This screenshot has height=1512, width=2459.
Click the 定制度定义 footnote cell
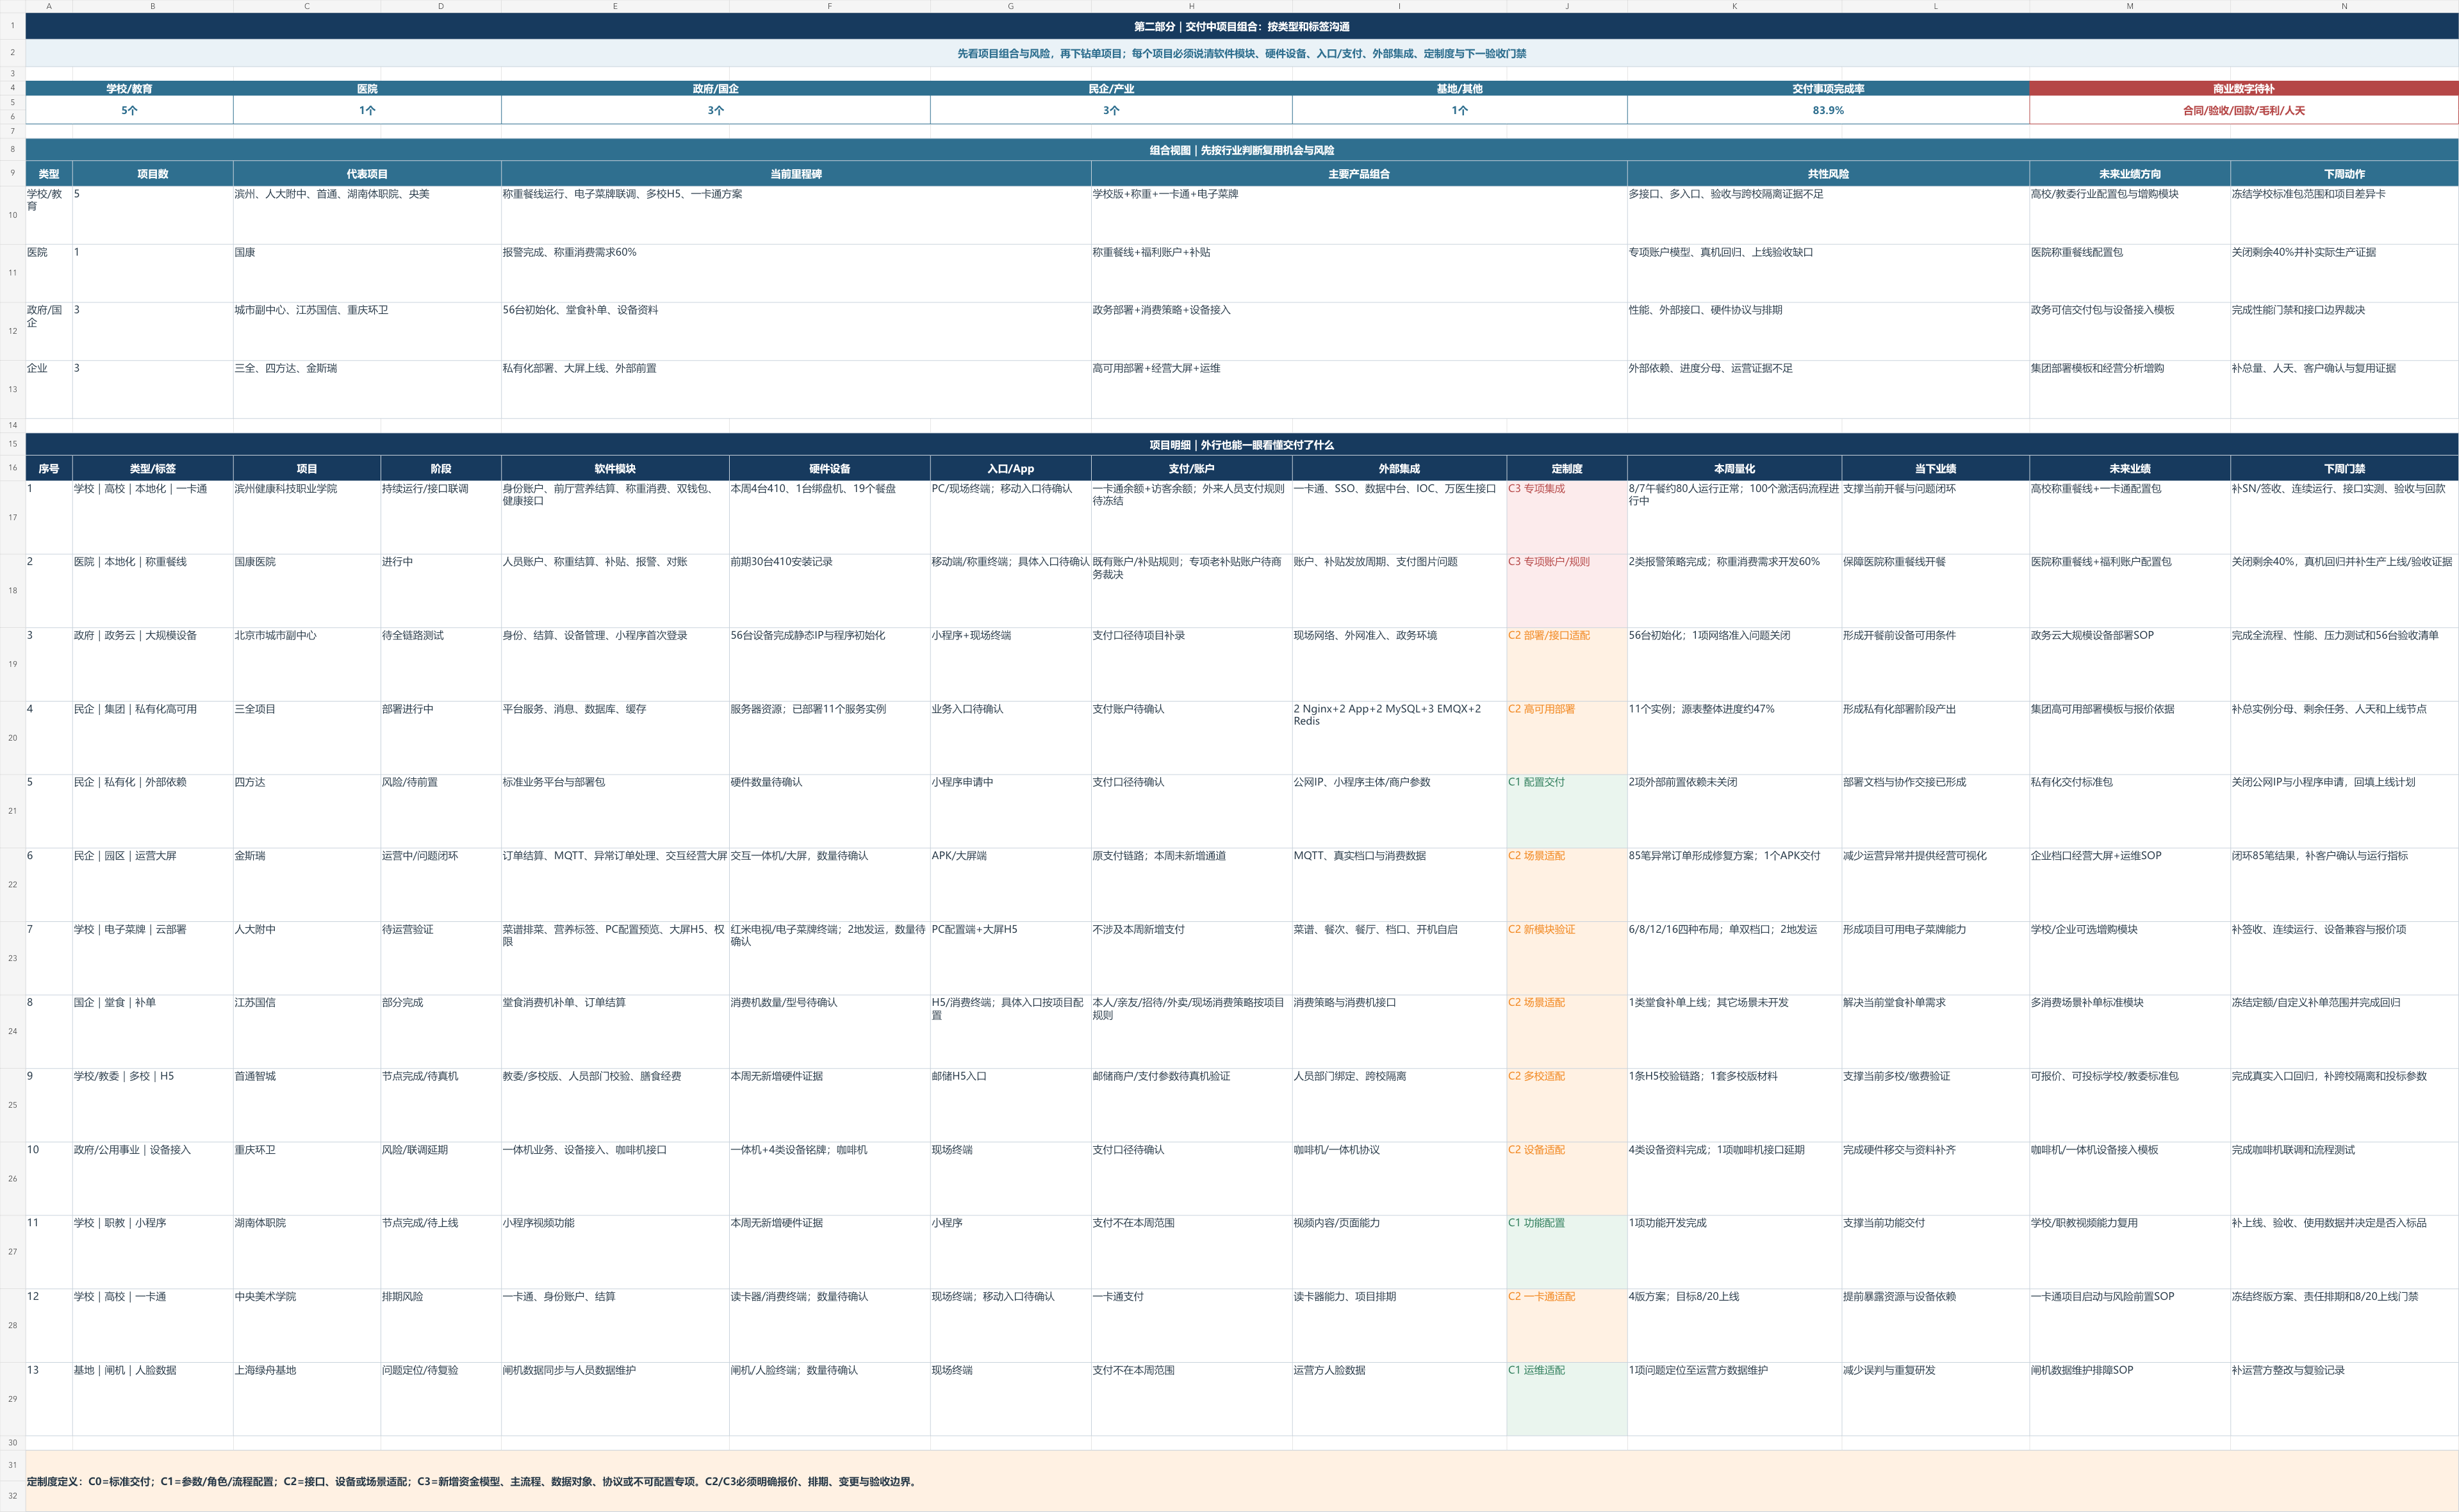coord(1241,1481)
